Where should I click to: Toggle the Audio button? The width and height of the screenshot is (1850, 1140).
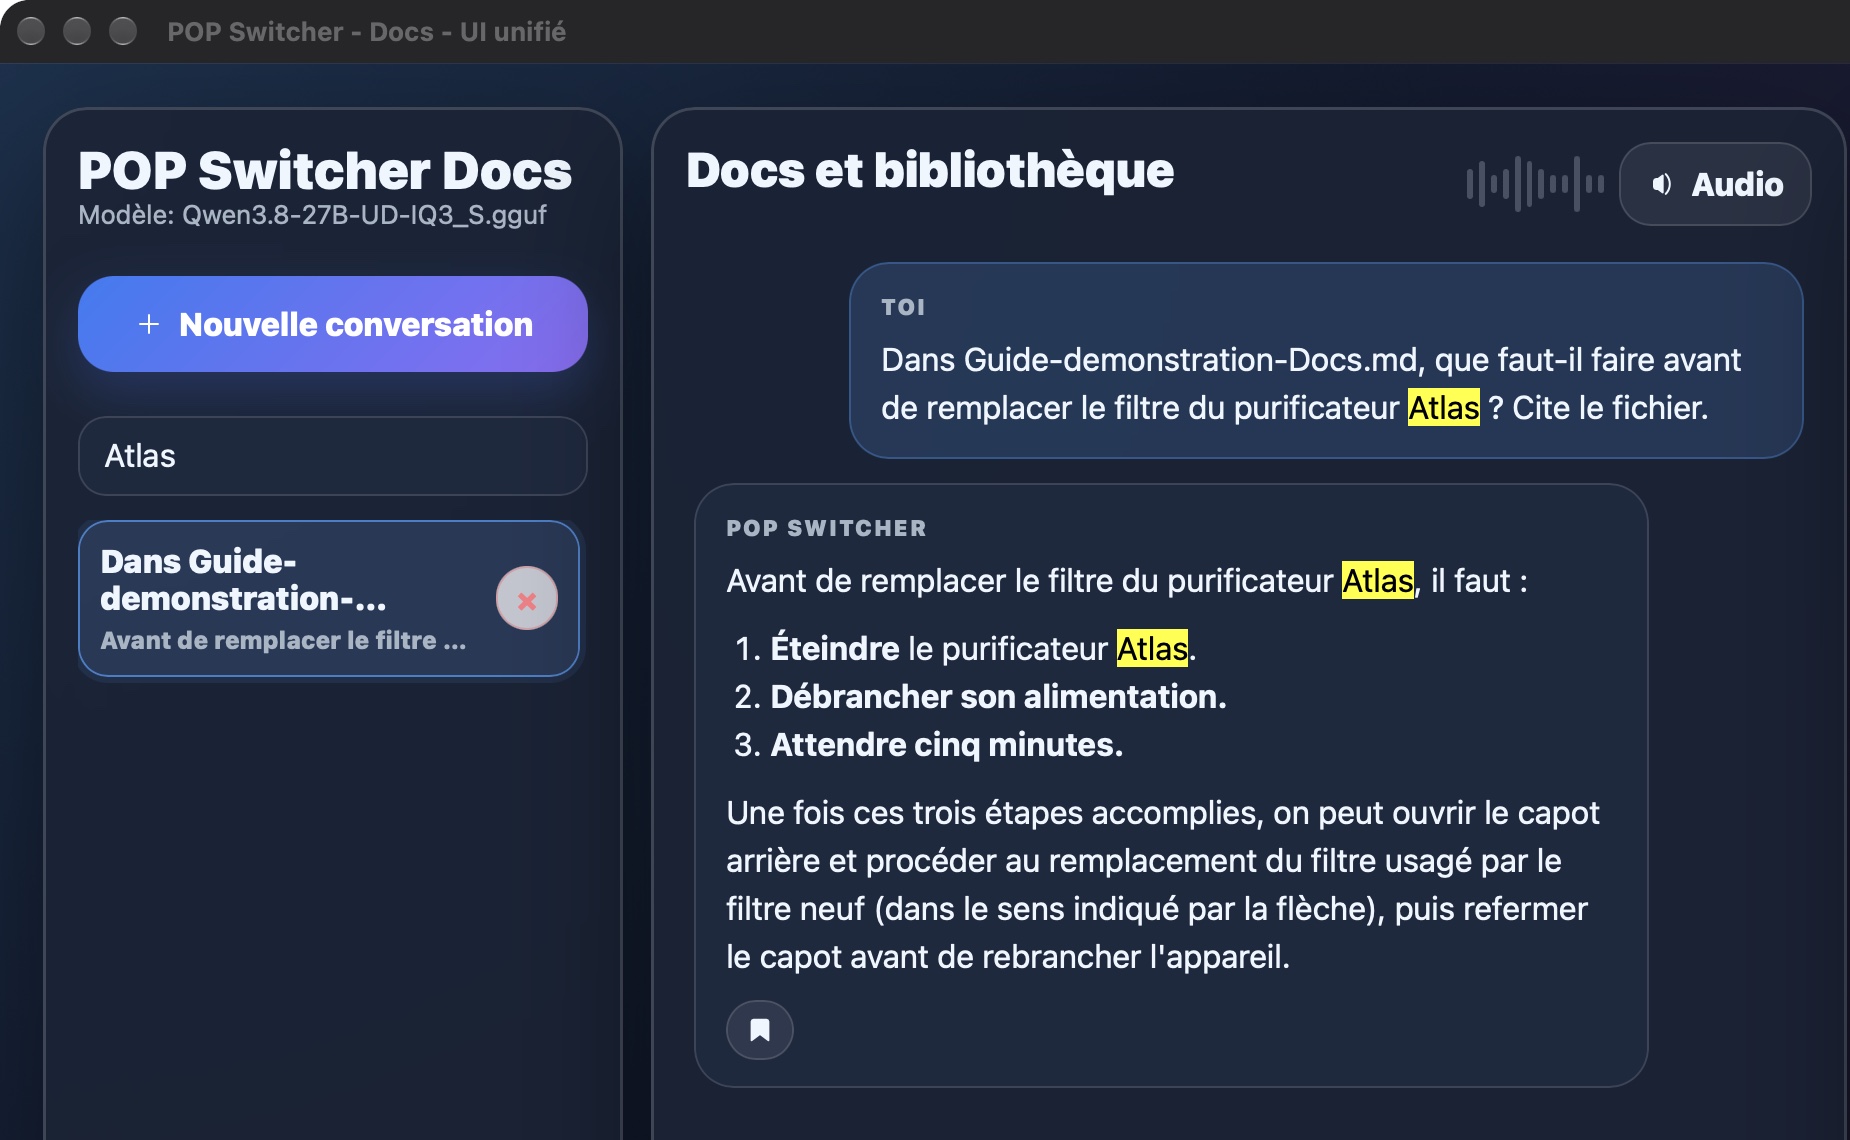point(1715,184)
